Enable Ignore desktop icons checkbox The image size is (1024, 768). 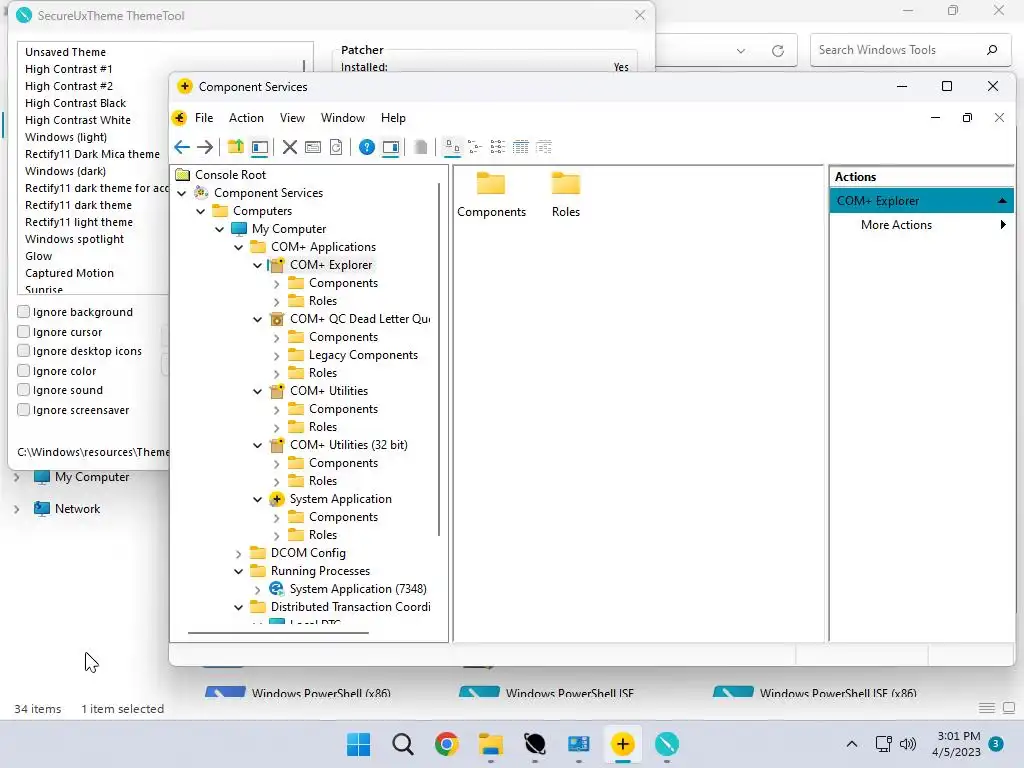point(24,351)
